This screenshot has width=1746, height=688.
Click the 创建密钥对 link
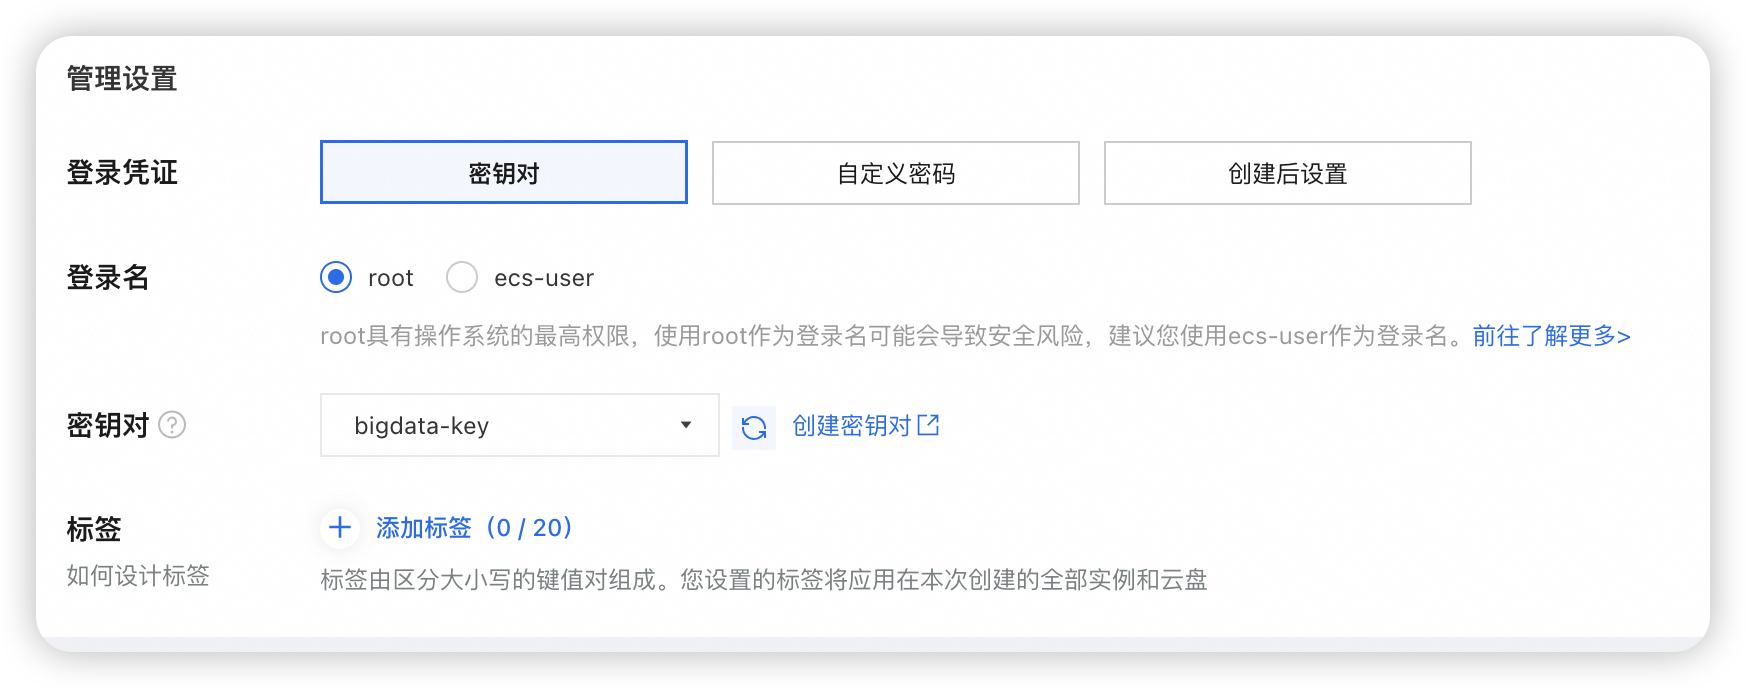852,425
